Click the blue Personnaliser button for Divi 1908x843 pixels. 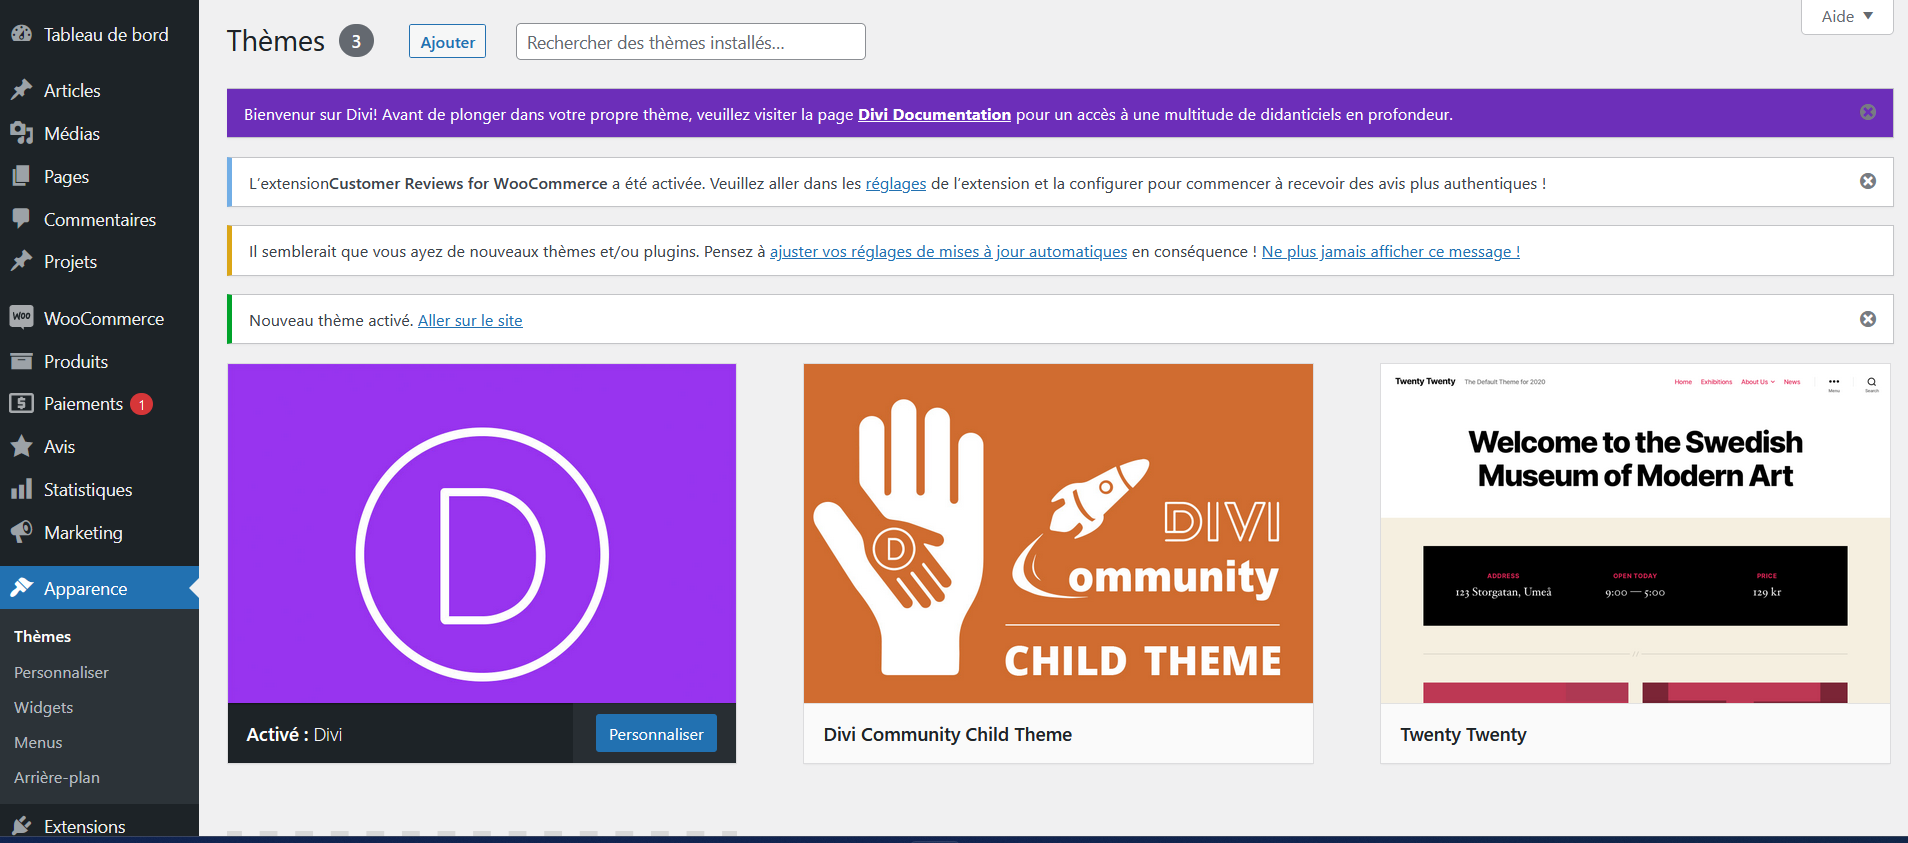[656, 734]
